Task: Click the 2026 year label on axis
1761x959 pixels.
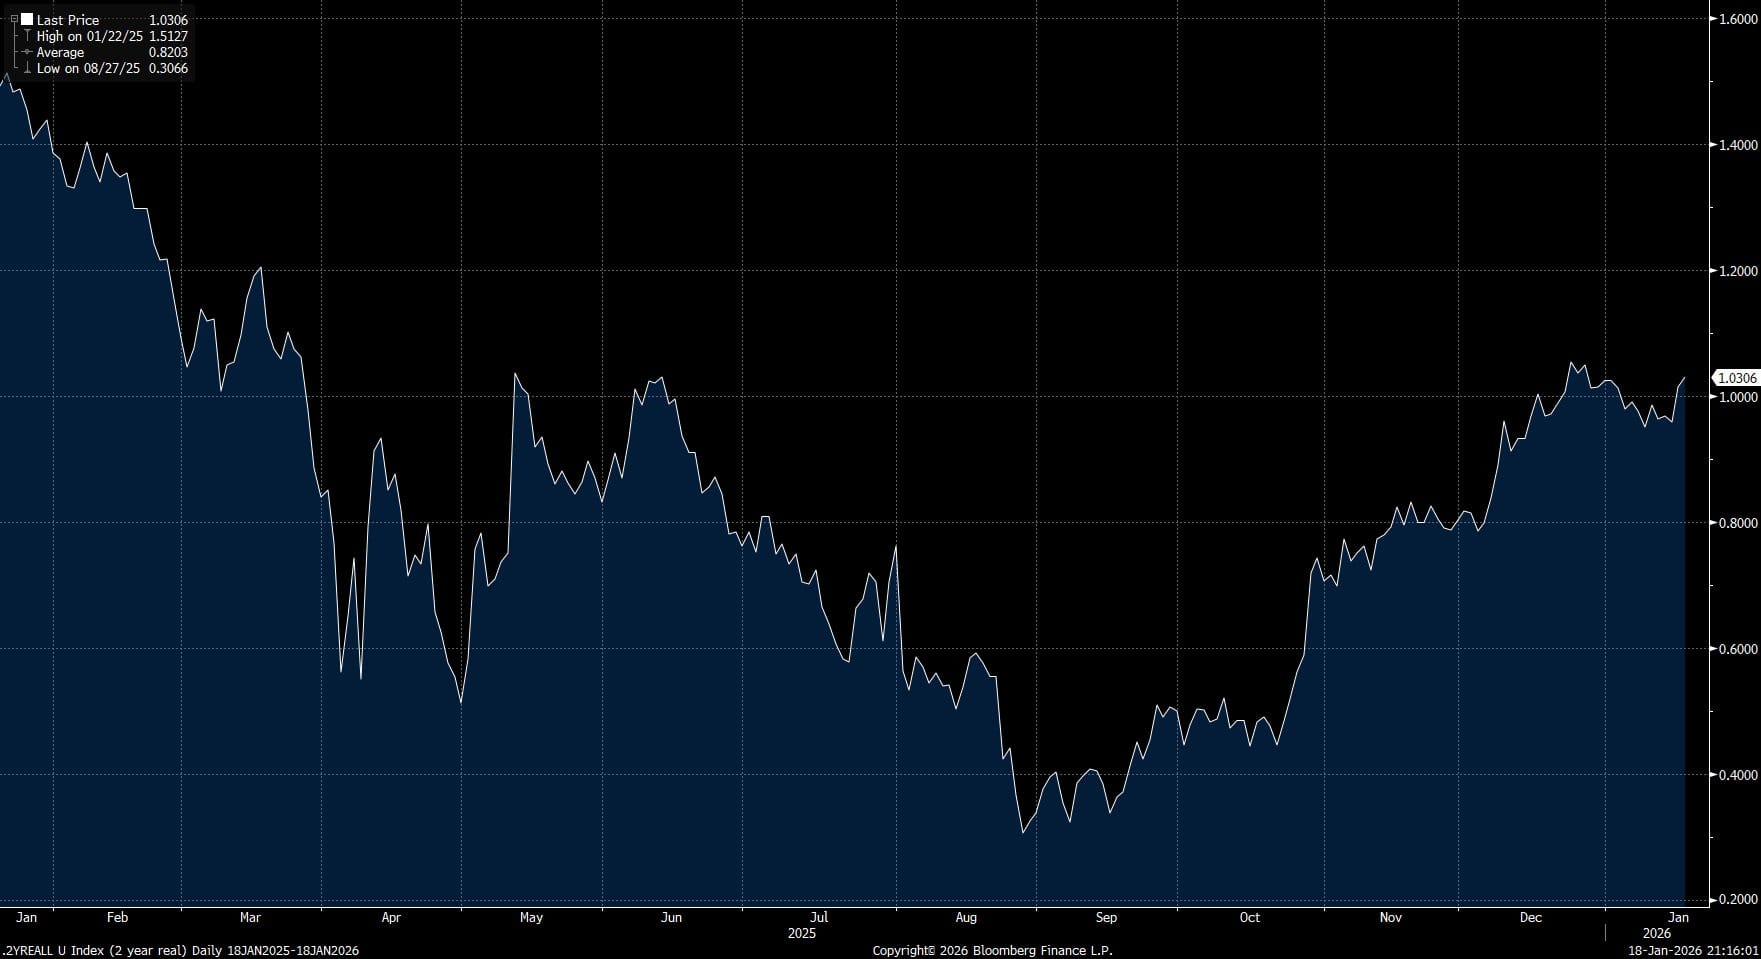Action: click(1656, 933)
